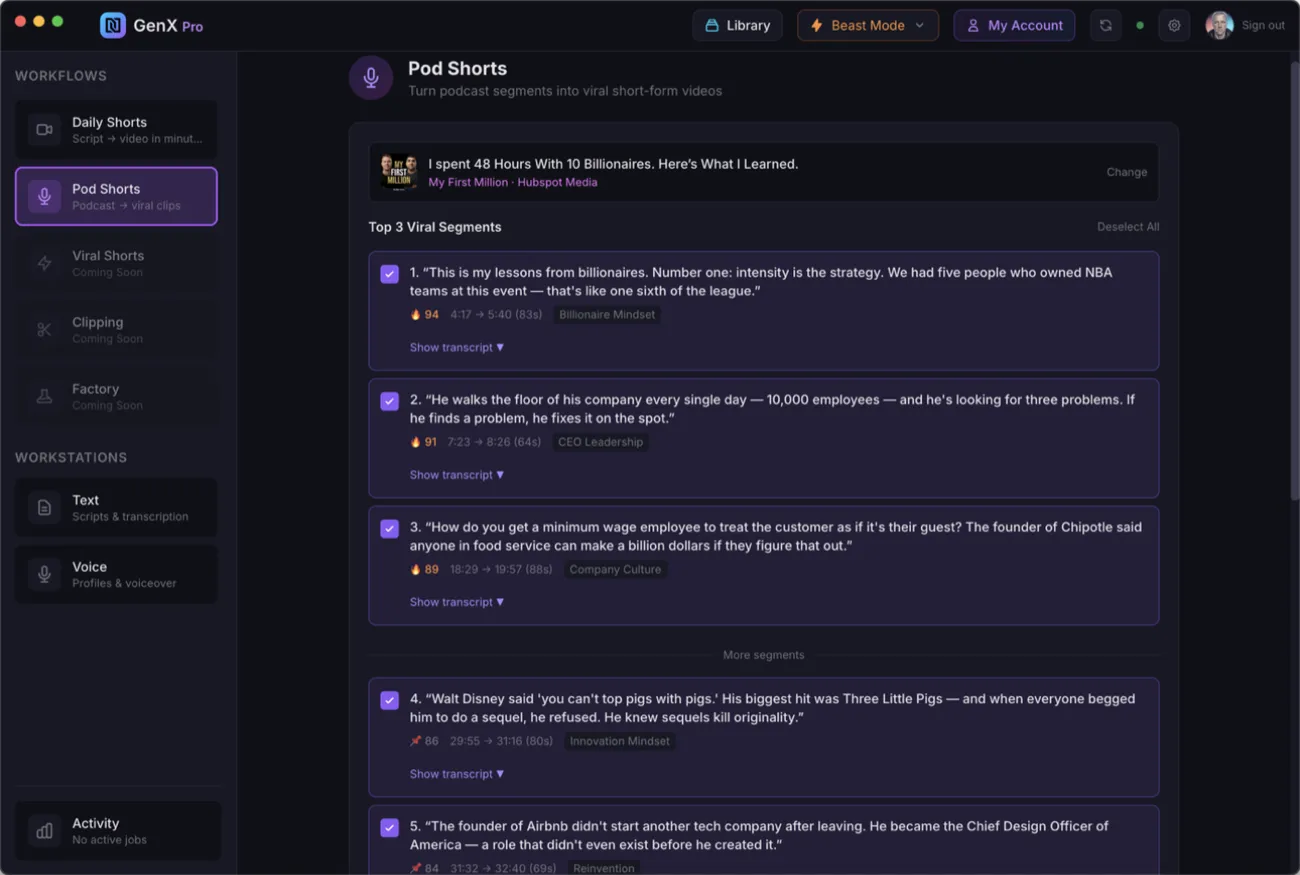Image resolution: width=1300 pixels, height=875 pixels.
Task: Select the Pod Shorts workflow
Action: pos(116,196)
